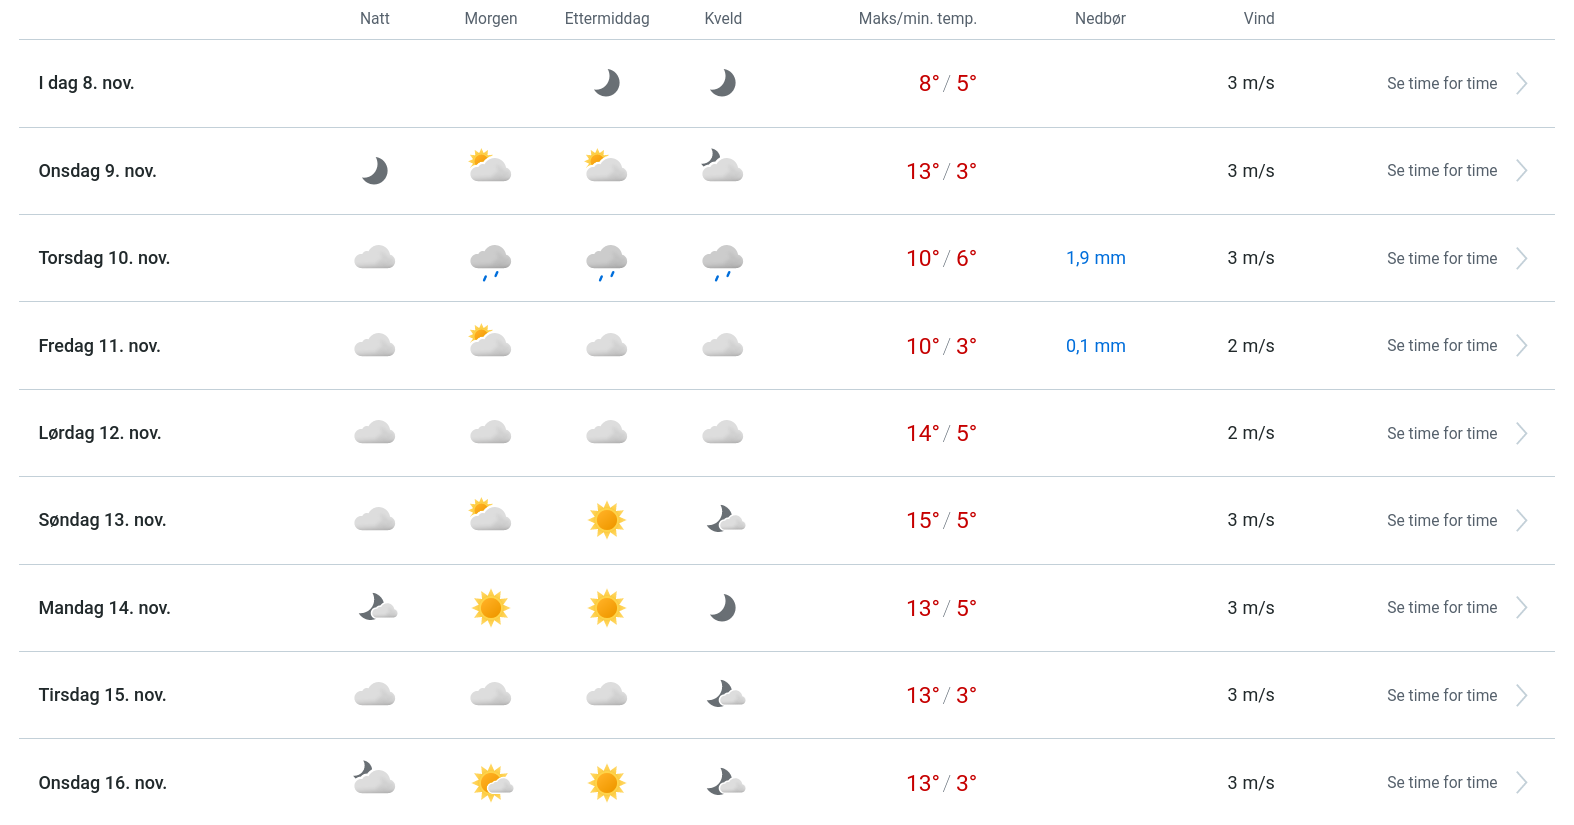Click the moon icon for Onsdag 9. nov. night

[x=375, y=171]
